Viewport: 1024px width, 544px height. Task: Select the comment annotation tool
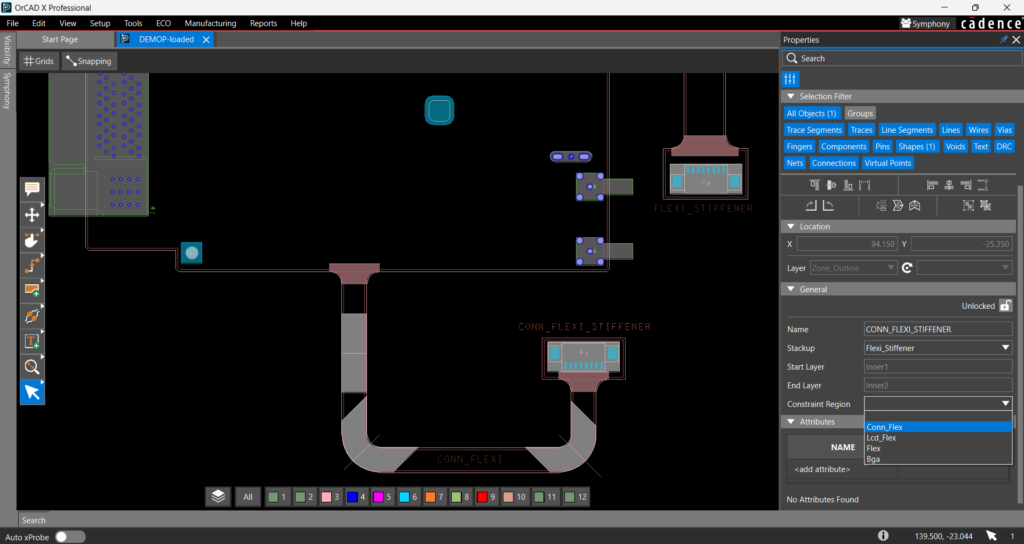(32, 189)
